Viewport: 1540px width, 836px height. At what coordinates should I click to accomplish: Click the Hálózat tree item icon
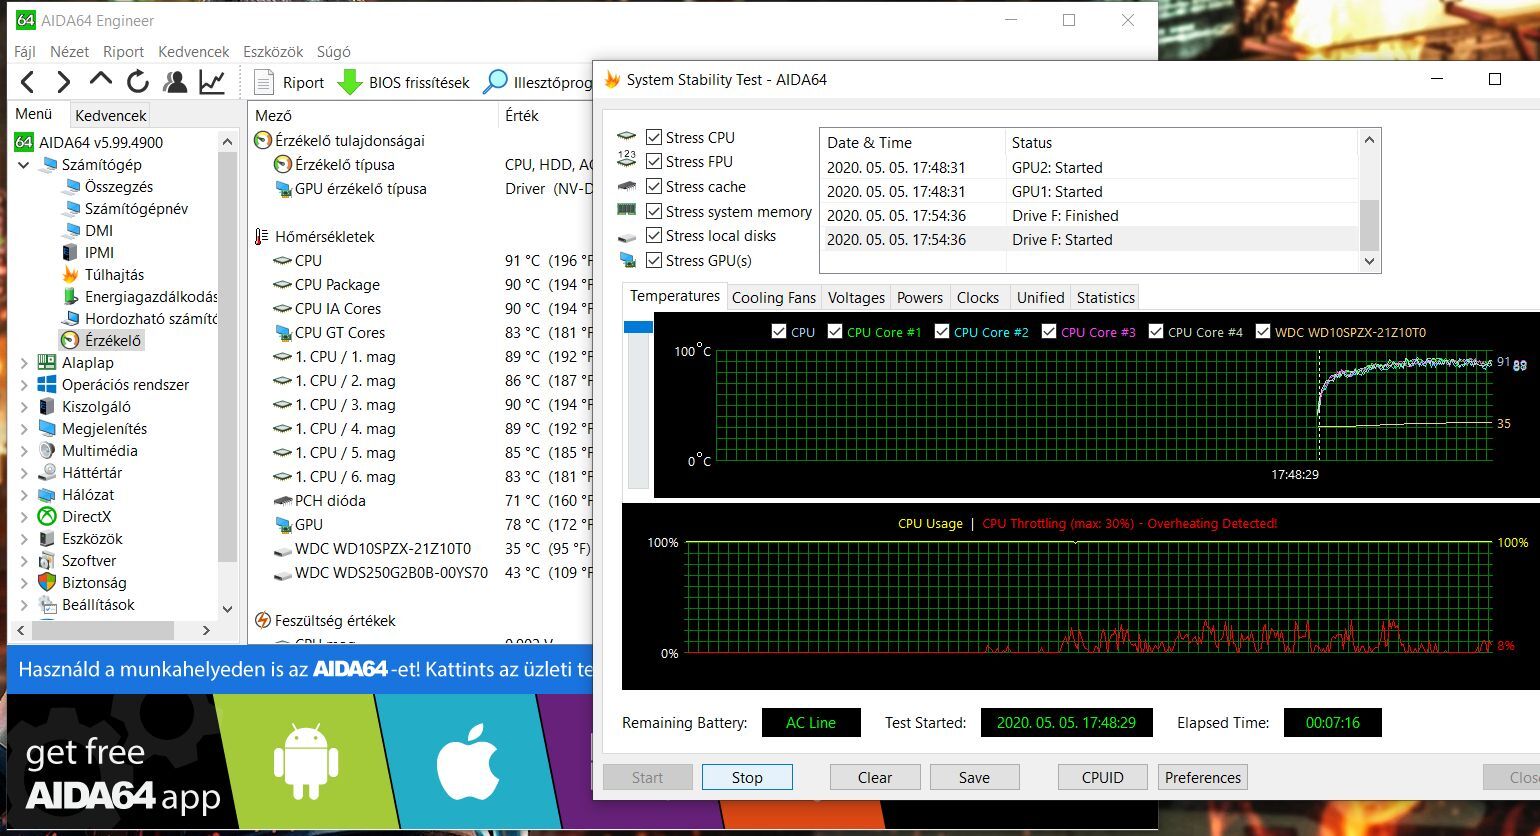point(46,494)
